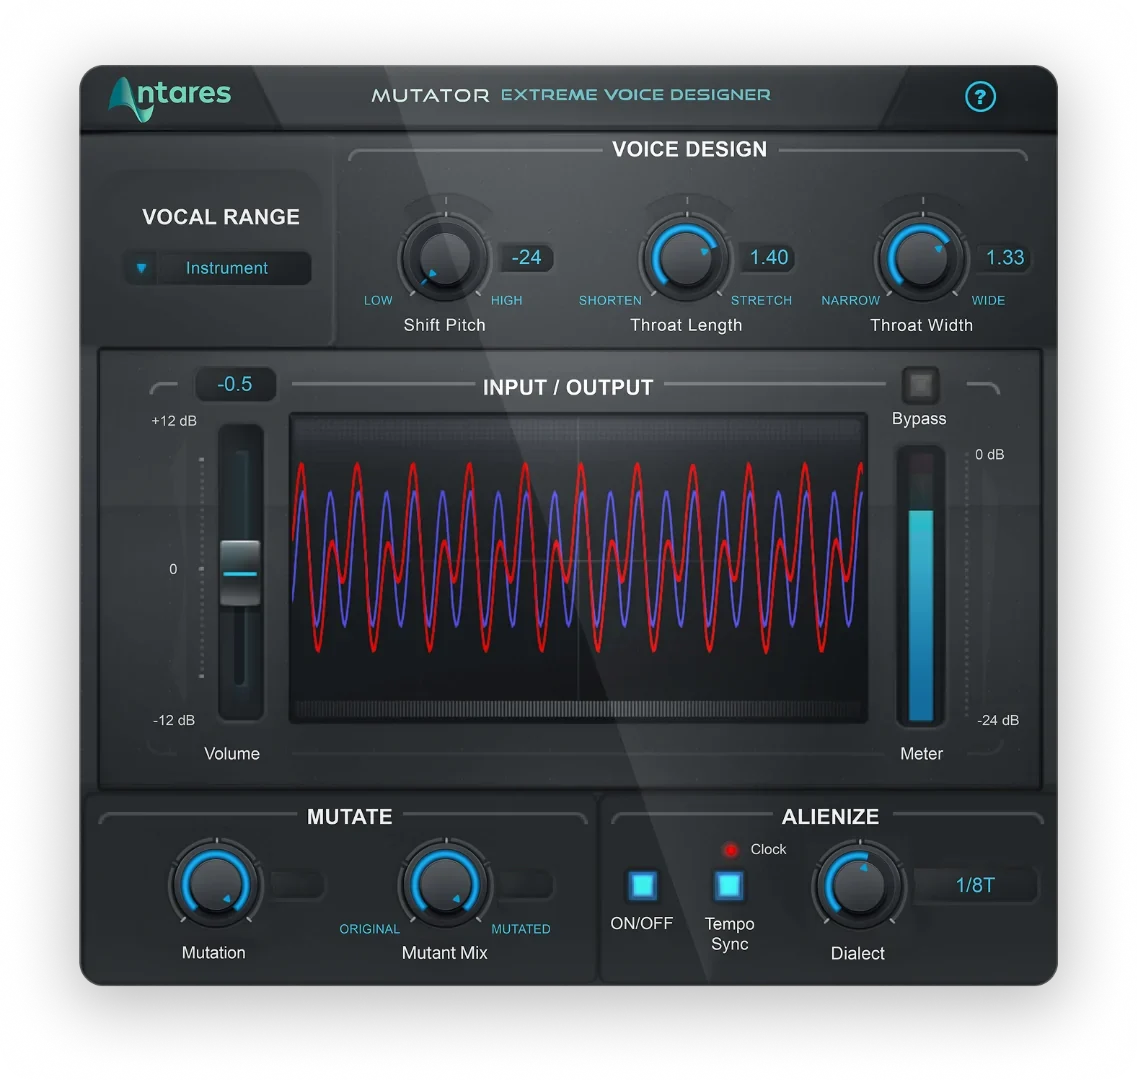Click the waveform display
The width and height of the screenshot is (1138, 1080).
[578, 568]
